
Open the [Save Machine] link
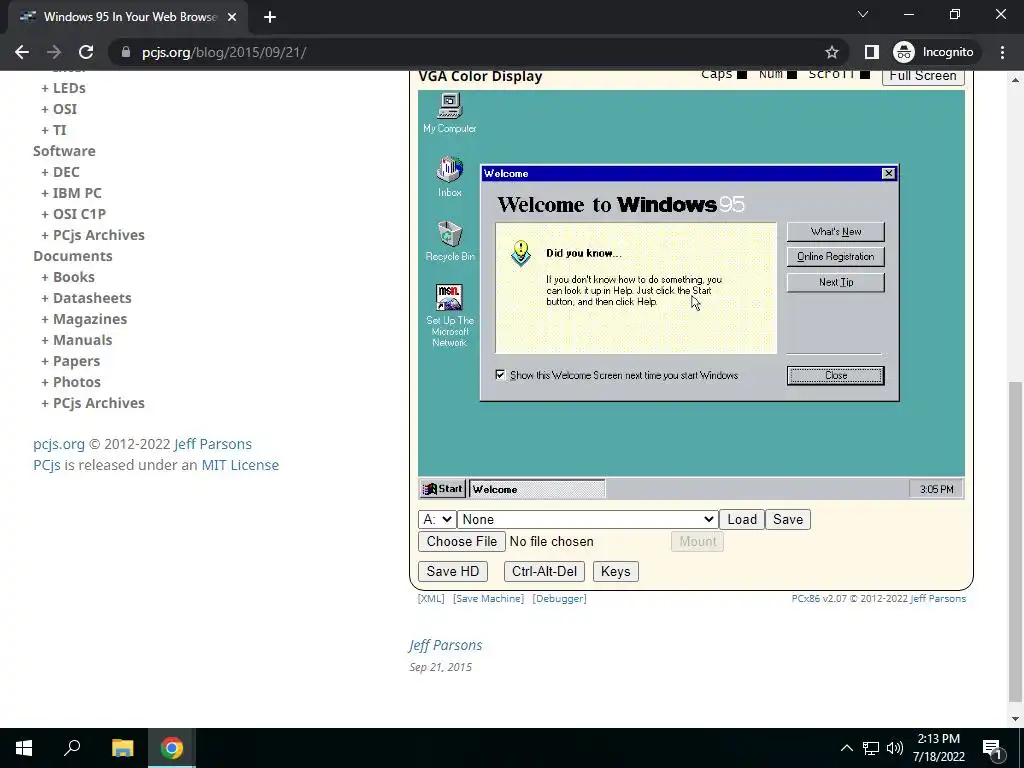pyautogui.click(x=488, y=598)
